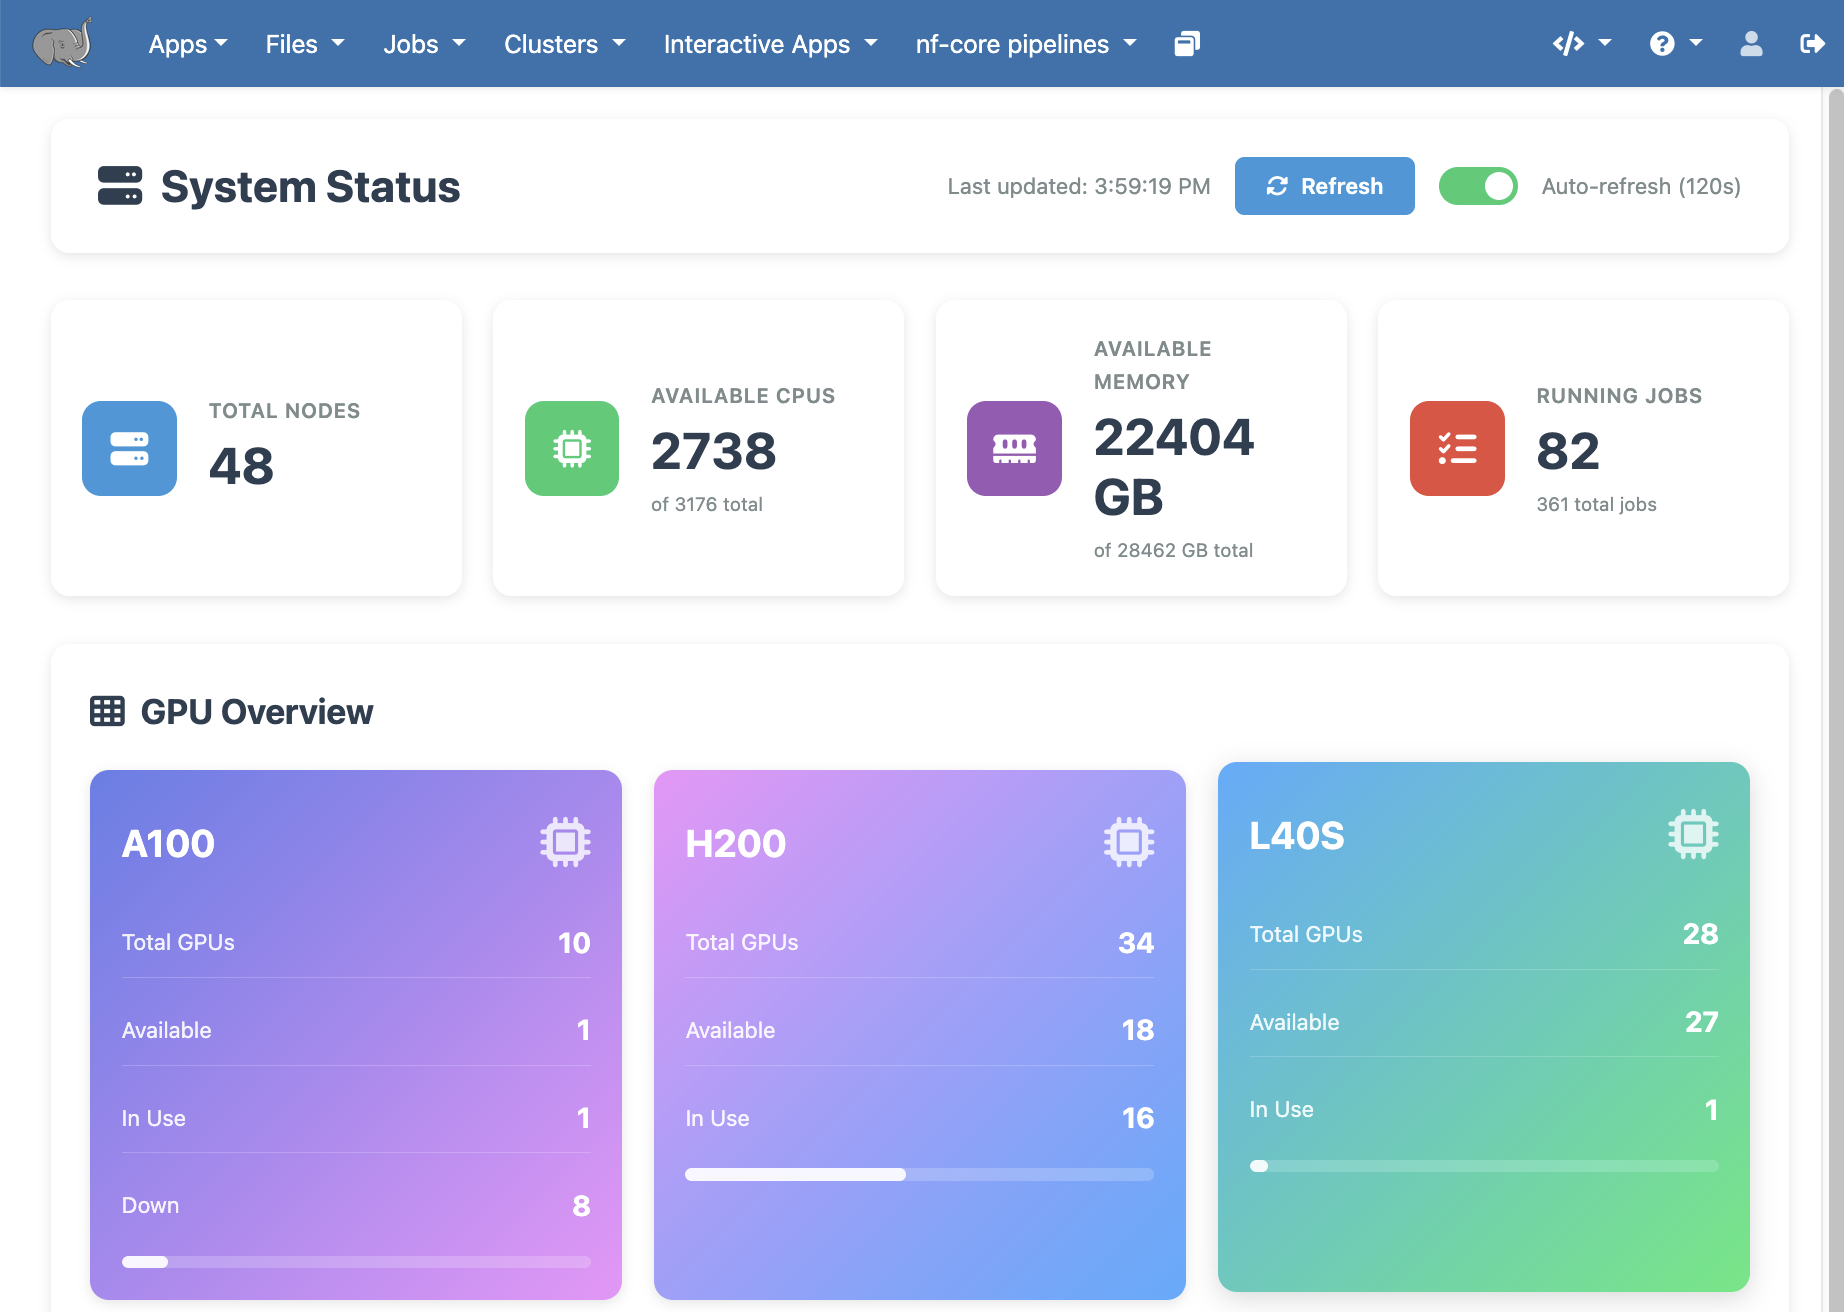Expand the Help question mark dropdown
1844x1312 pixels.
pyautogui.click(x=1675, y=44)
